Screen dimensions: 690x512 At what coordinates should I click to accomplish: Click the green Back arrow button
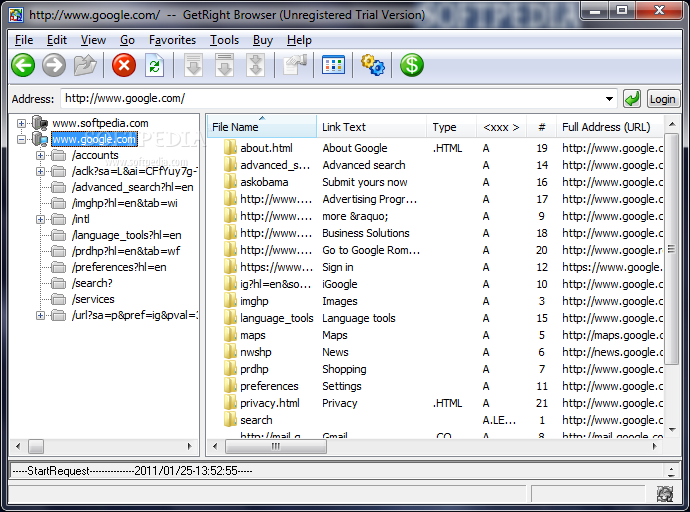pyautogui.click(x=23, y=65)
